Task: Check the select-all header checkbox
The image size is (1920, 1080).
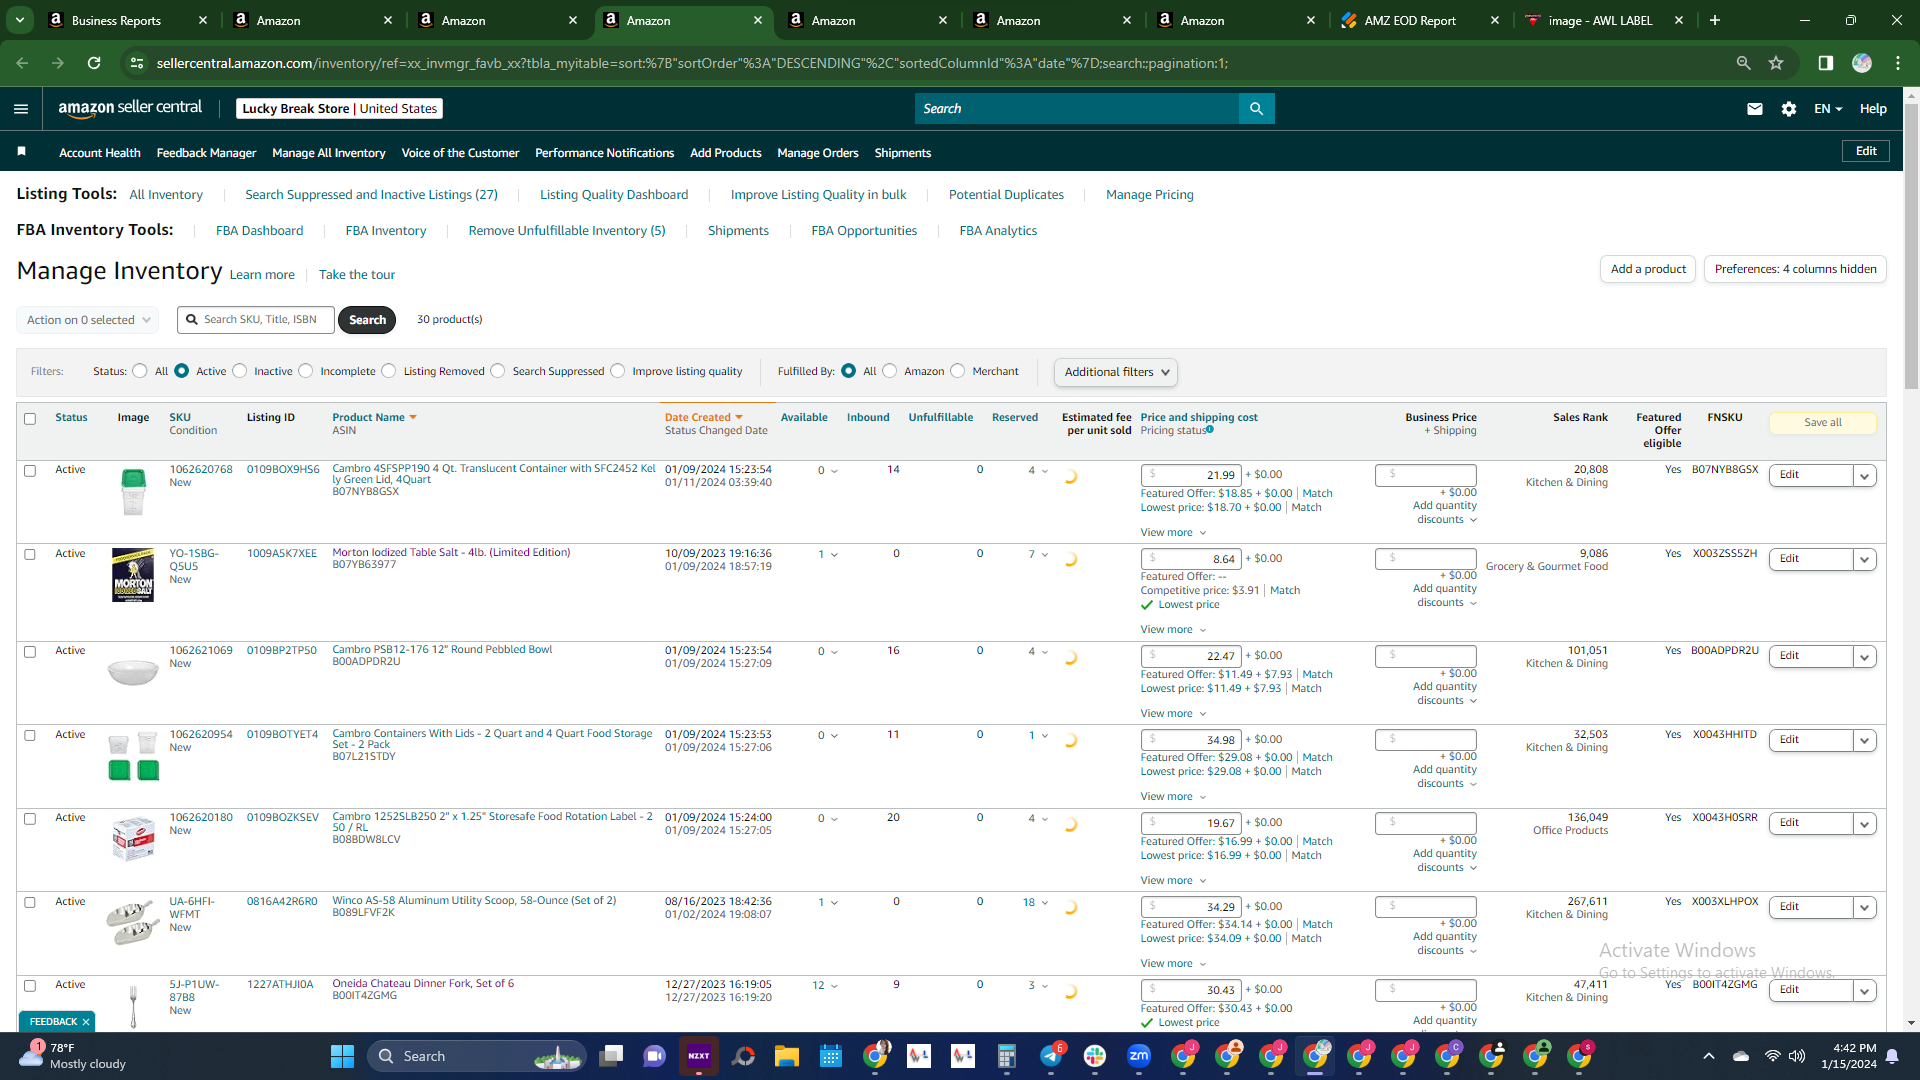Action: (x=30, y=419)
